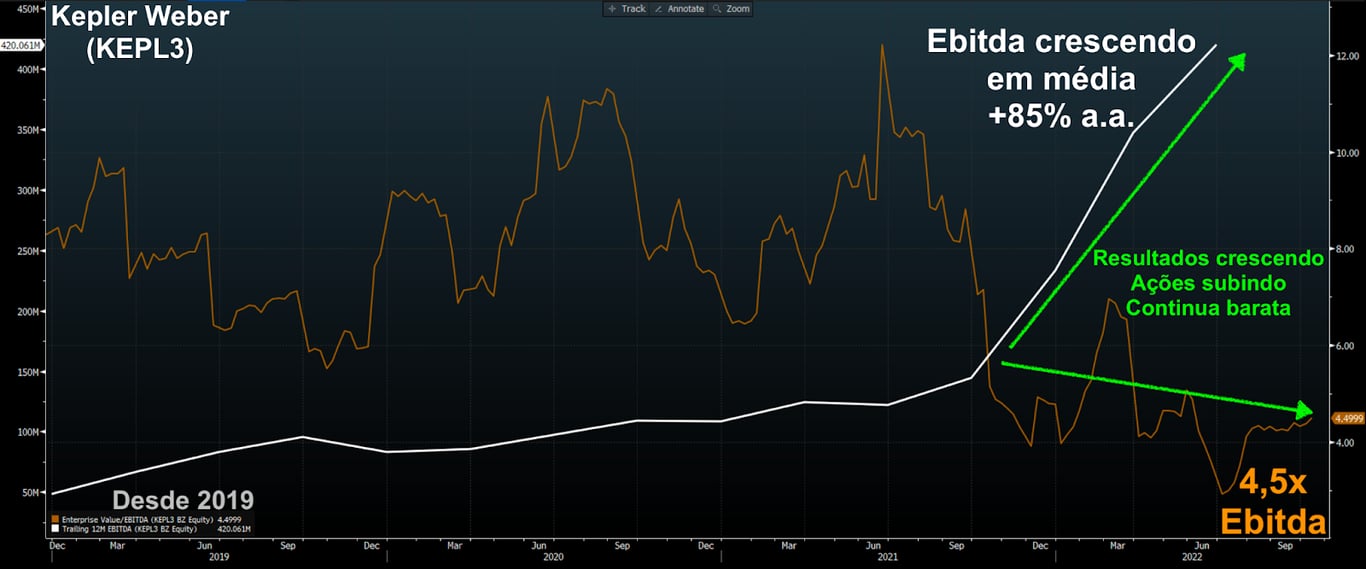Image resolution: width=1366 pixels, height=569 pixels.
Task: Click the 200M left axis label
Action: (x=26, y=311)
